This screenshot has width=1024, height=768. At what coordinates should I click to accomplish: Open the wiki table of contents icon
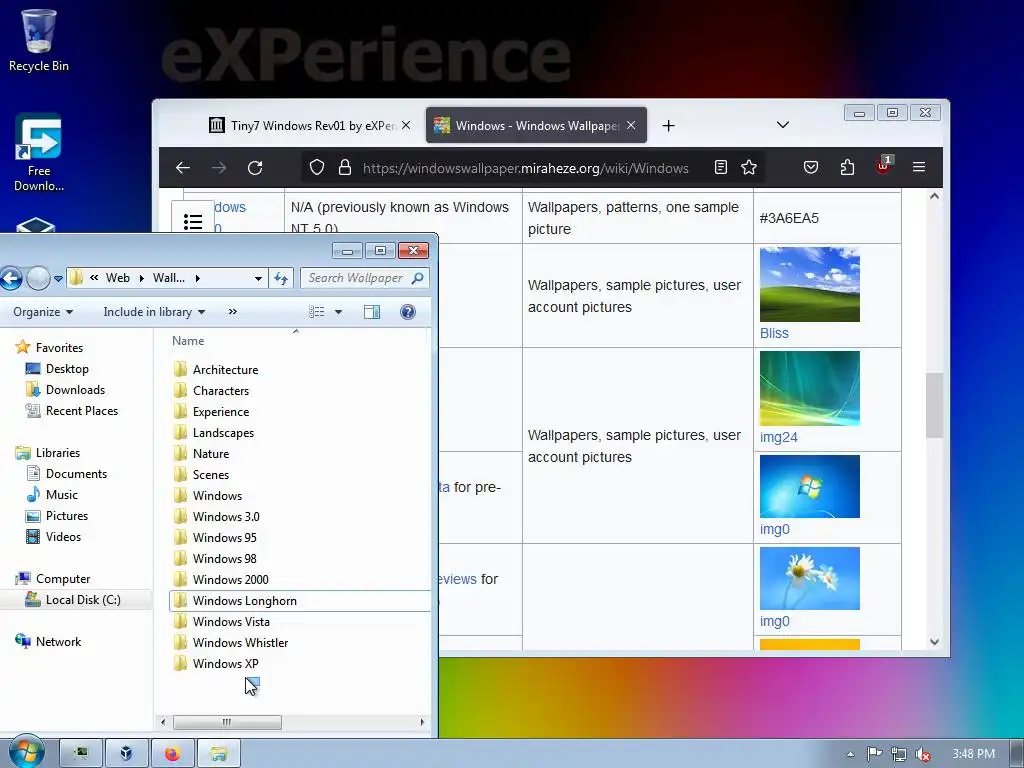pos(193,222)
